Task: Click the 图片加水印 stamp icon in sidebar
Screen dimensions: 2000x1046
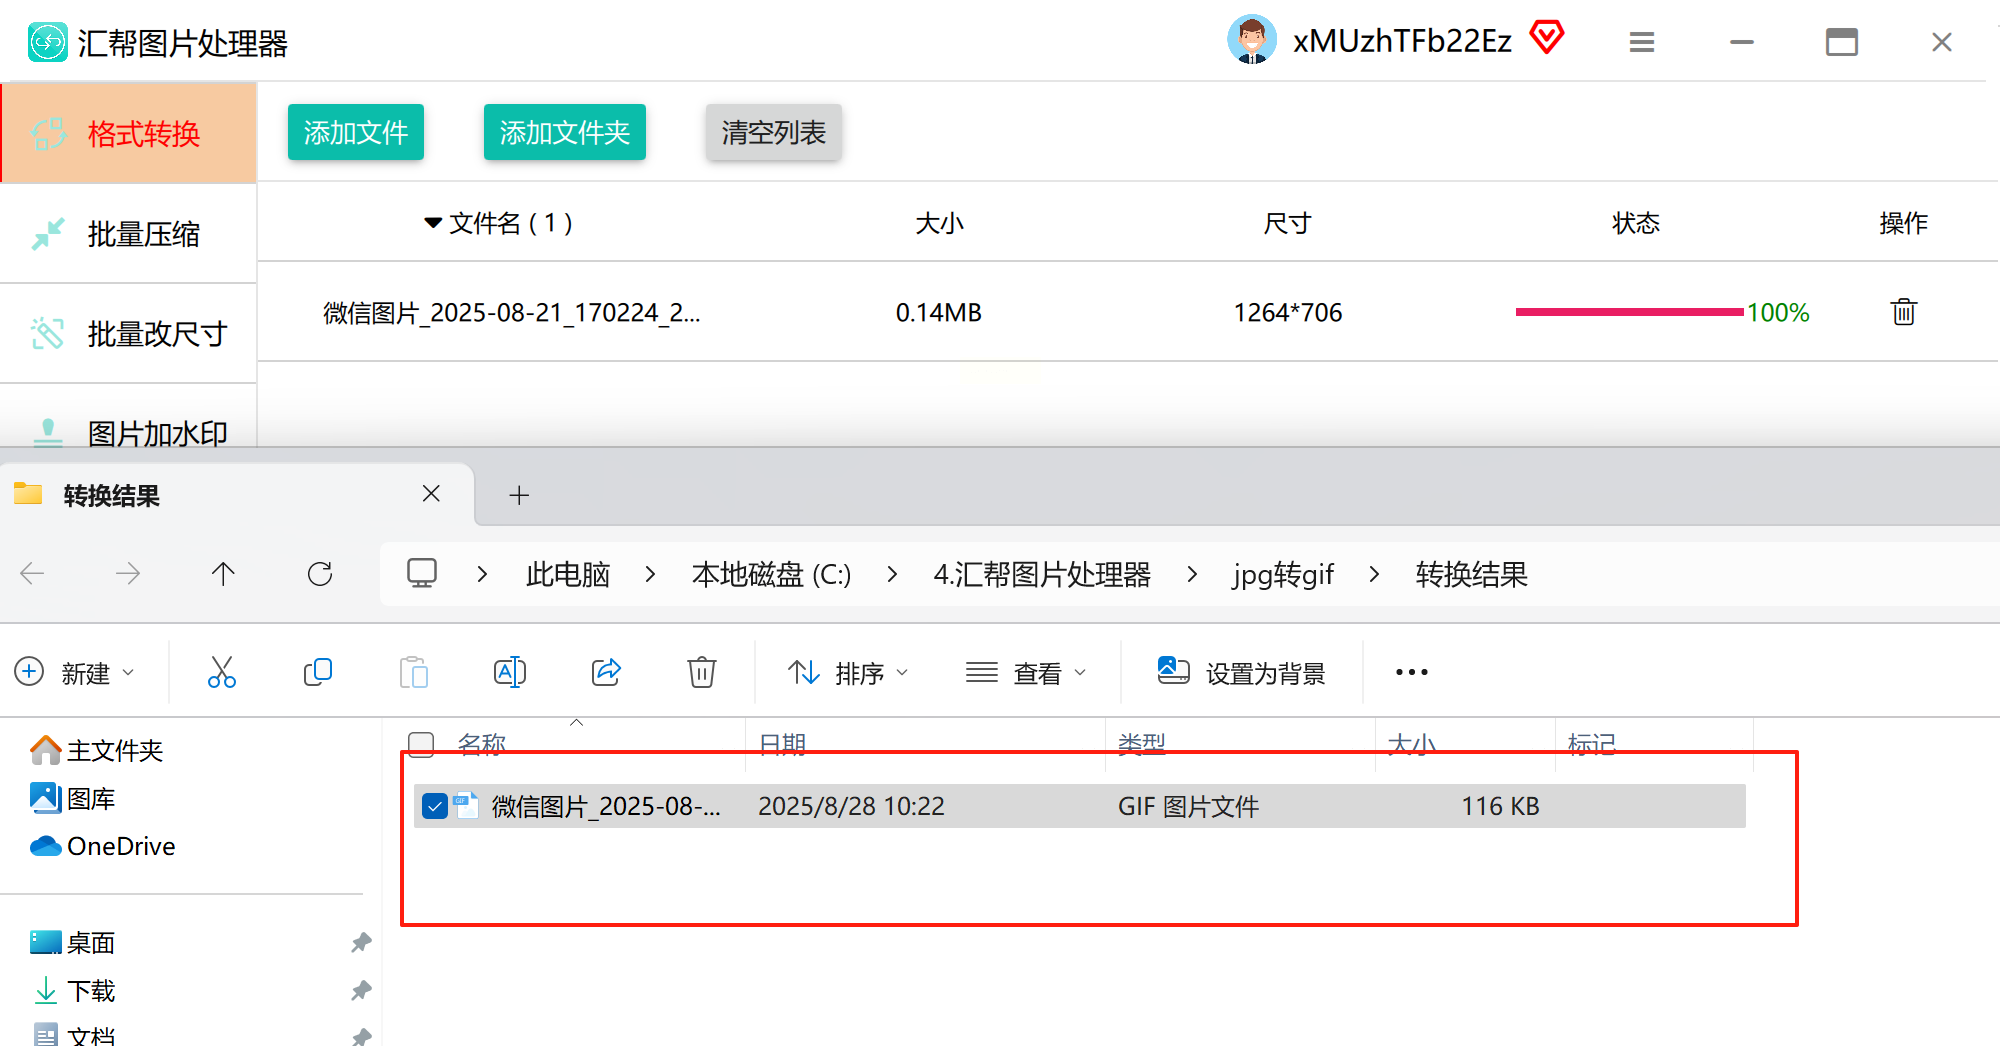Action: point(47,431)
